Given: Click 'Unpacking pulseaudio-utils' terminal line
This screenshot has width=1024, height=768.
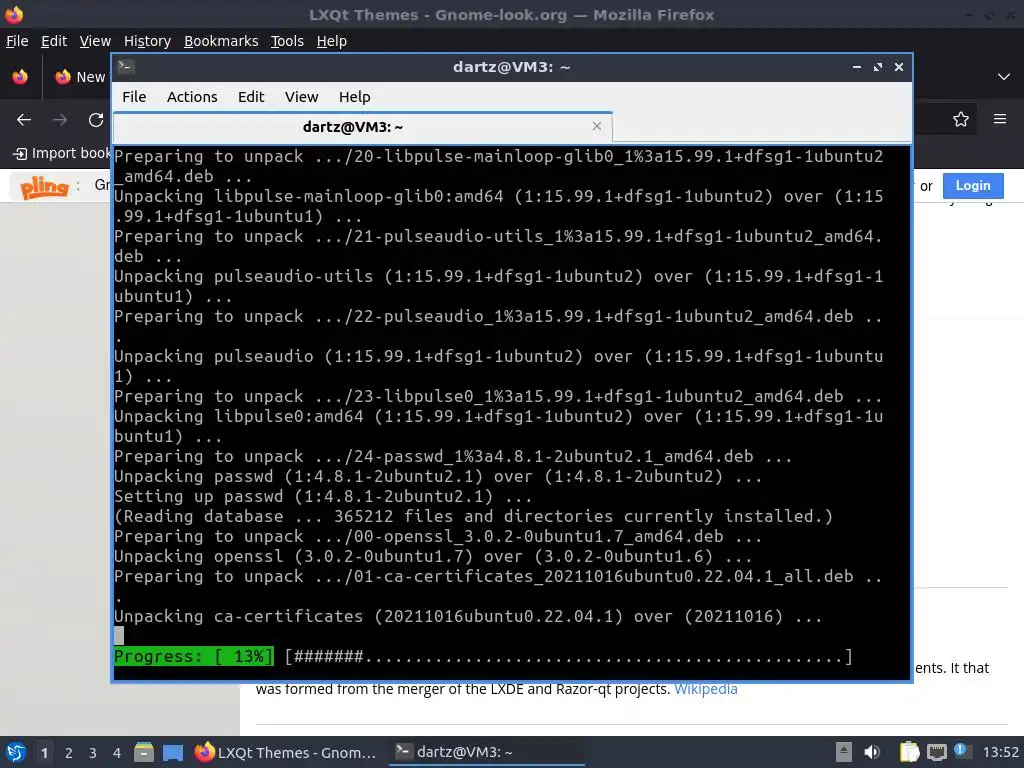Looking at the screenshot, I should 498,286.
